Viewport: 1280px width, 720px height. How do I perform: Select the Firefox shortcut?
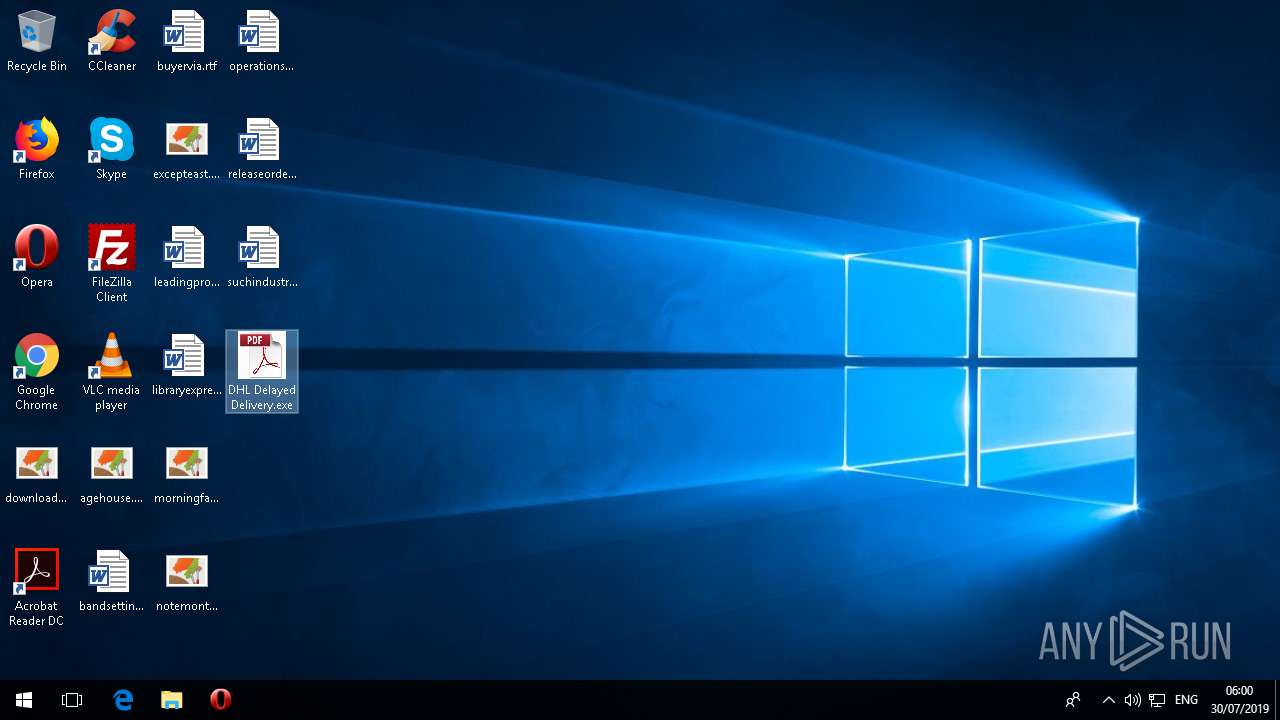click(x=37, y=150)
